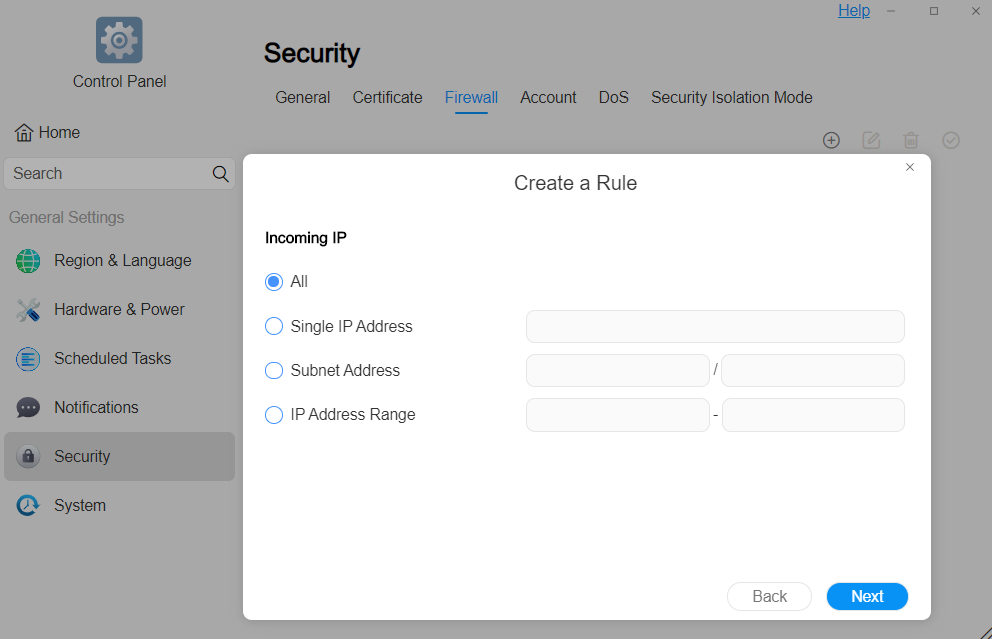Open Scheduled Tasks in sidebar
Viewport: 992px width, 639px height.
pyautogui.click(x=112, y=359)
